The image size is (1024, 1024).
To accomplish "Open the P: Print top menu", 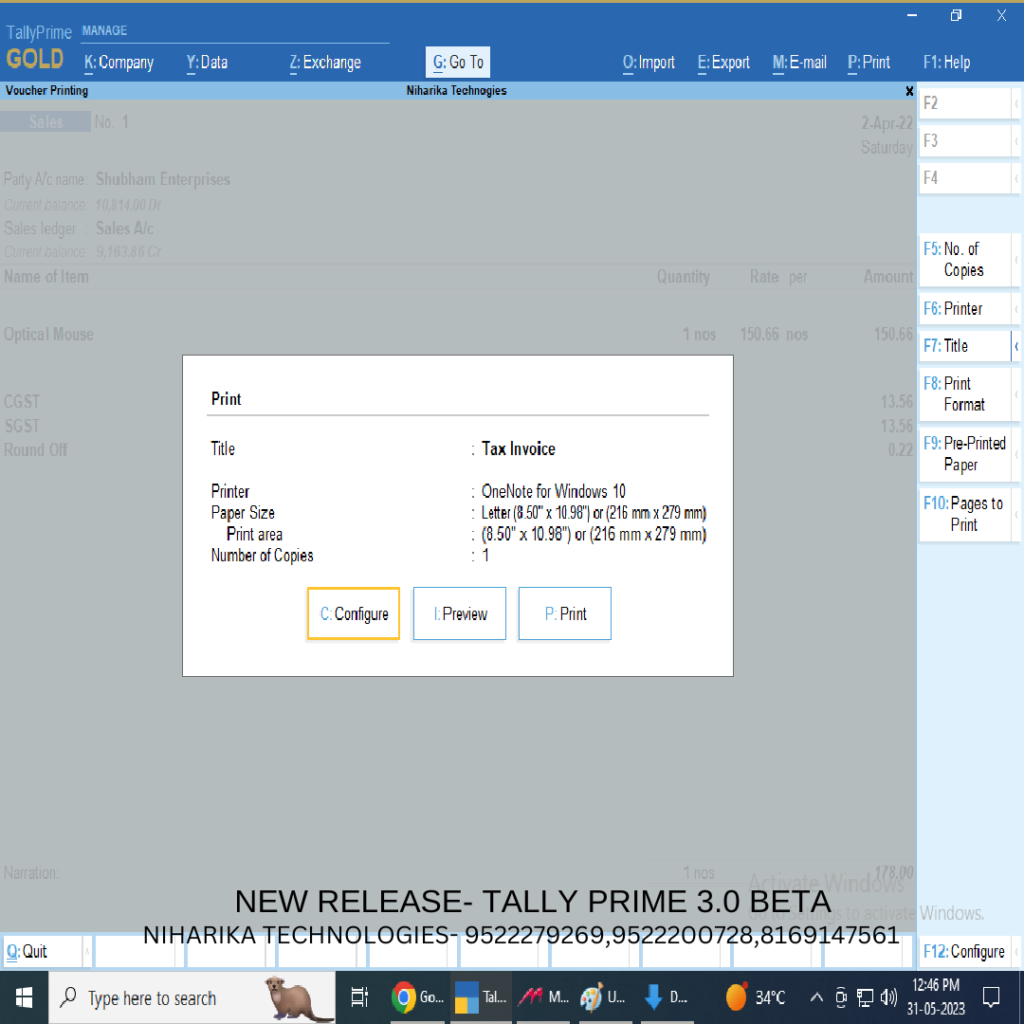I will pyautogui.click(x=869, y=63).
